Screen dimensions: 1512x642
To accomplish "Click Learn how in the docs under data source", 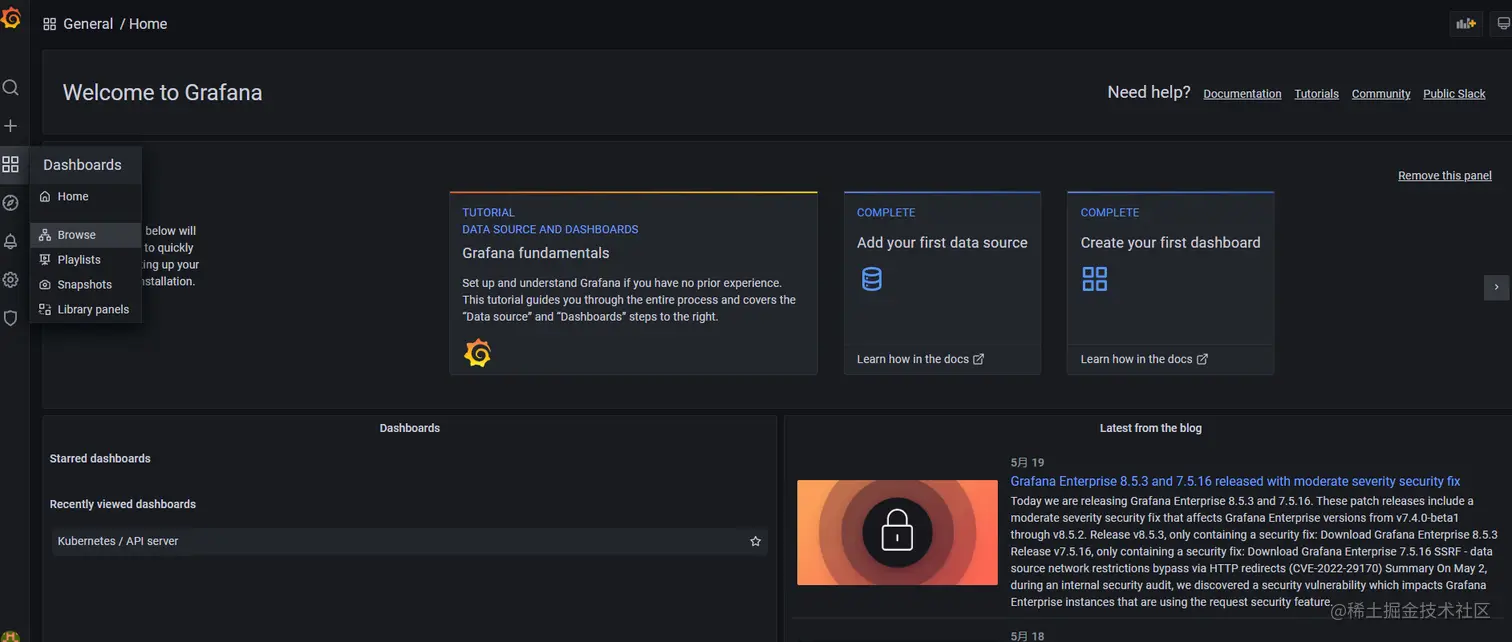I will pos(920,359).
